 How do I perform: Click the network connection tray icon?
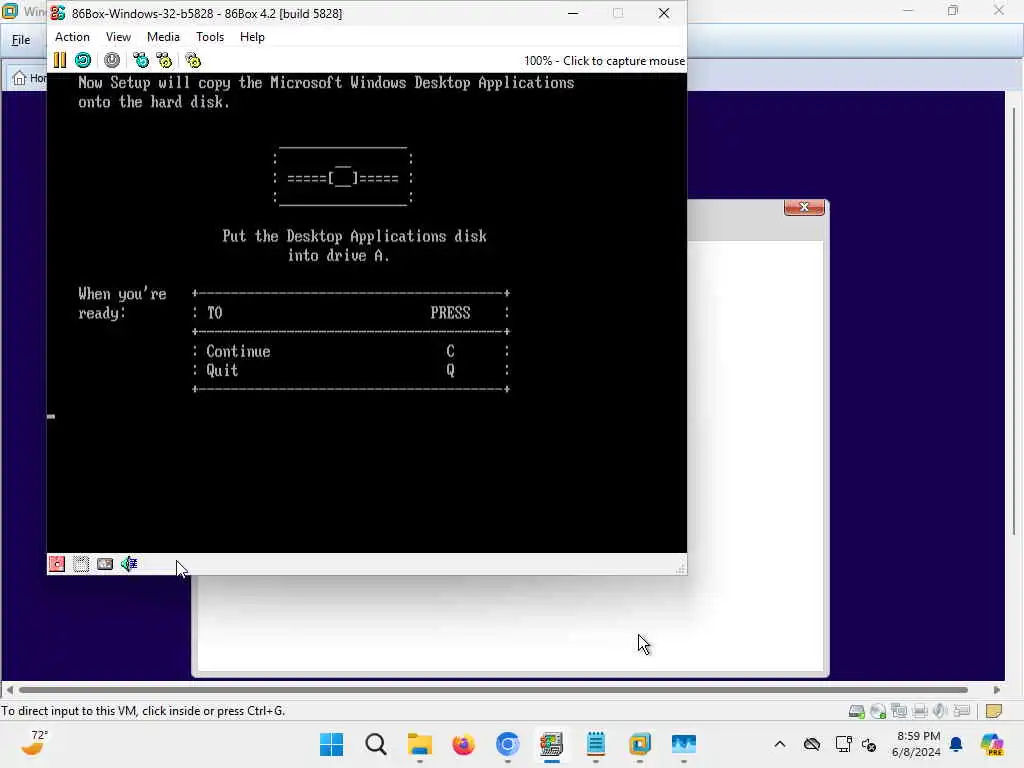tap(843, 744)
